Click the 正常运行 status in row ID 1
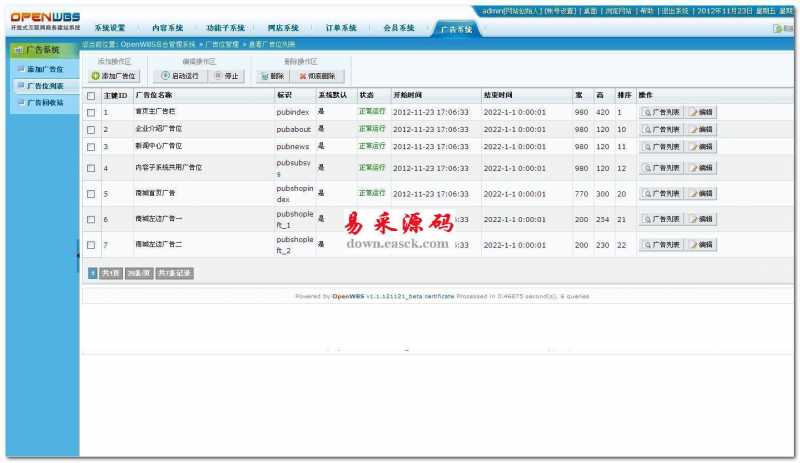This screenshot has width=800, height=463. tap(371, 111)
